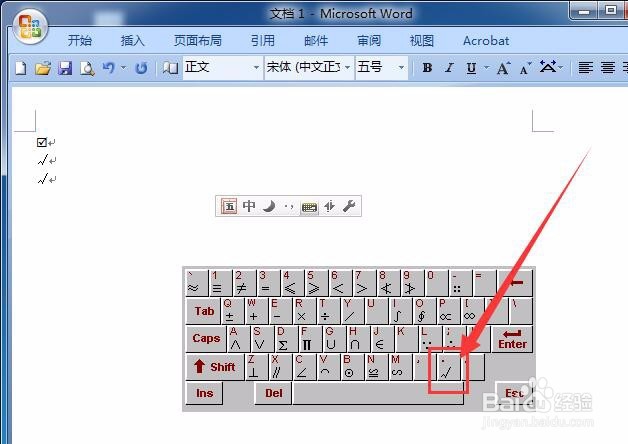
Task: Open the 宋体 font name dropdown
Action: (347, 68)
